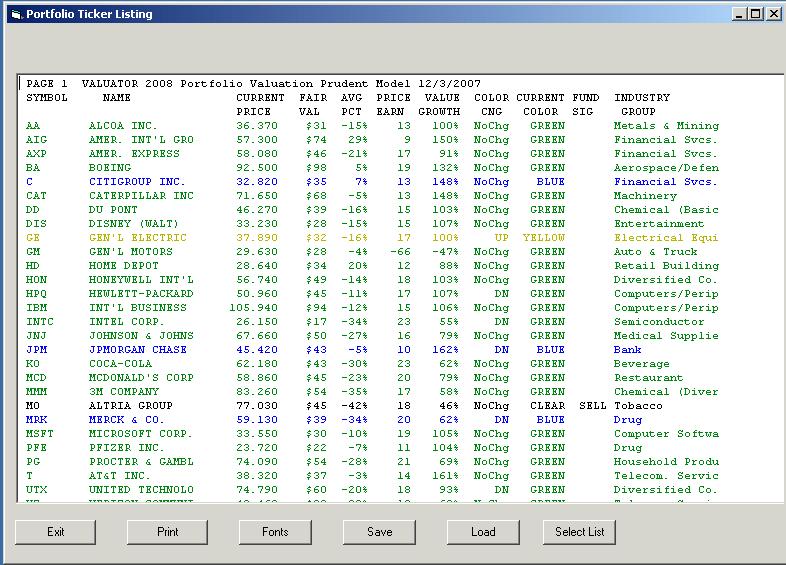Open Select List button

(x=580, y=532)
